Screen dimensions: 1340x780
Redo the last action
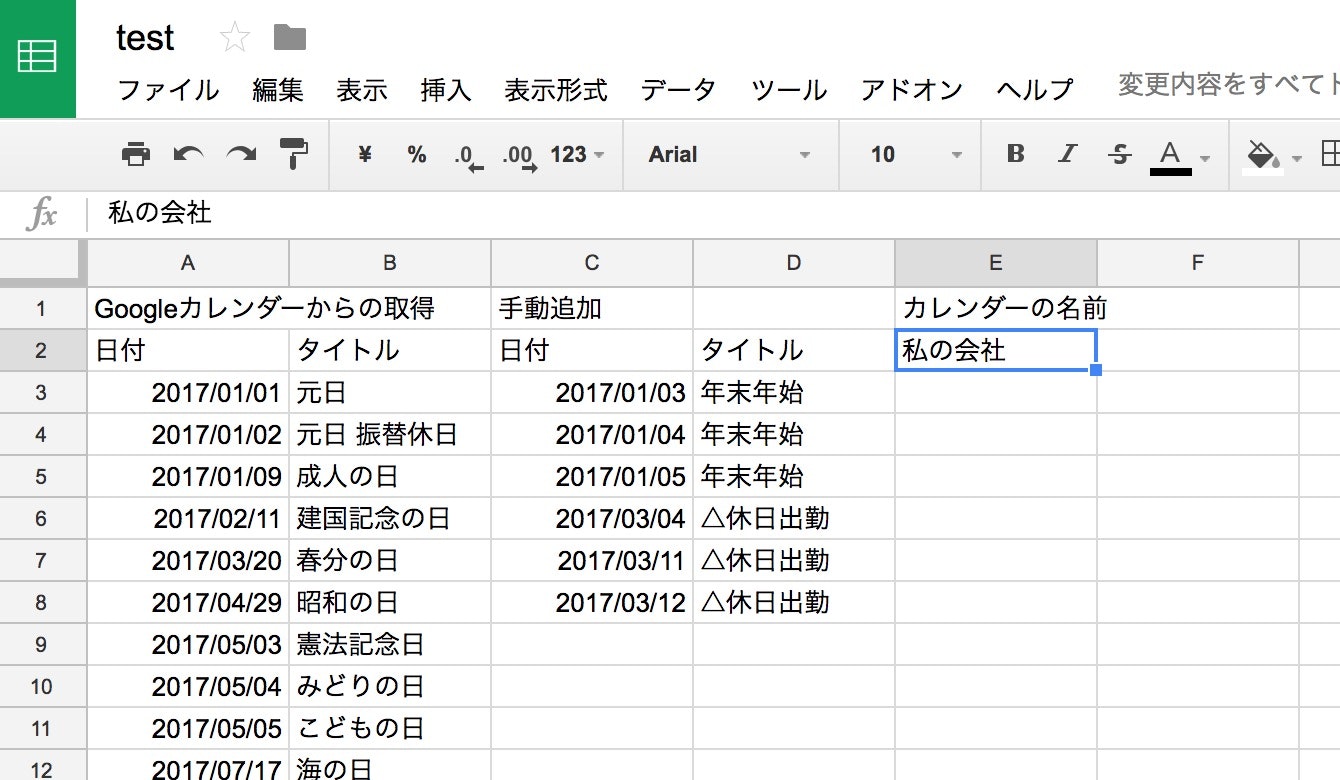(x=241, y=154)
